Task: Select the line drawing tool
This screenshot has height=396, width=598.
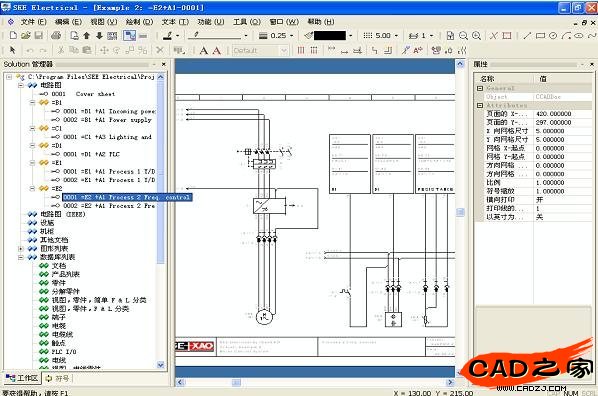Action: pos(527,35)
